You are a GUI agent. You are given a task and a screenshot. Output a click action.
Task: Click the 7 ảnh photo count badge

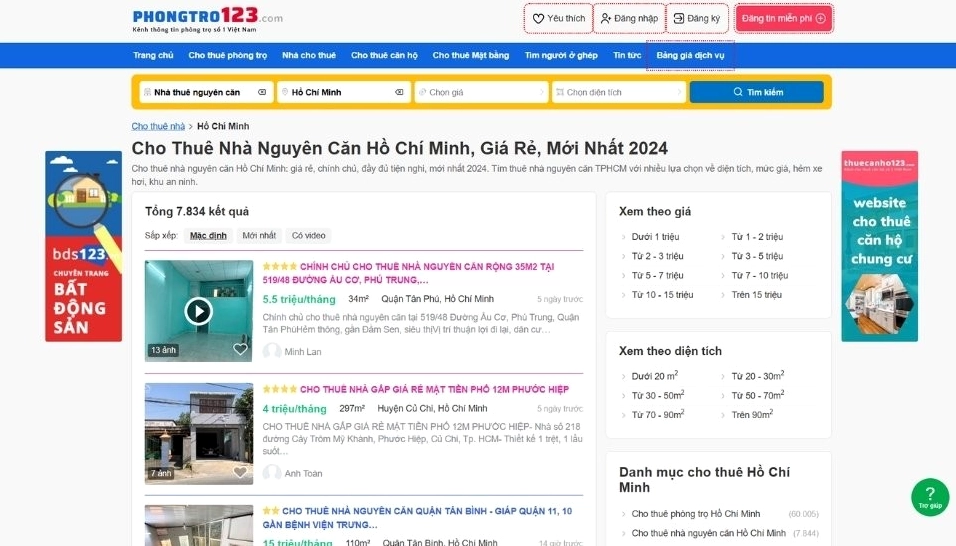[162, 473]
